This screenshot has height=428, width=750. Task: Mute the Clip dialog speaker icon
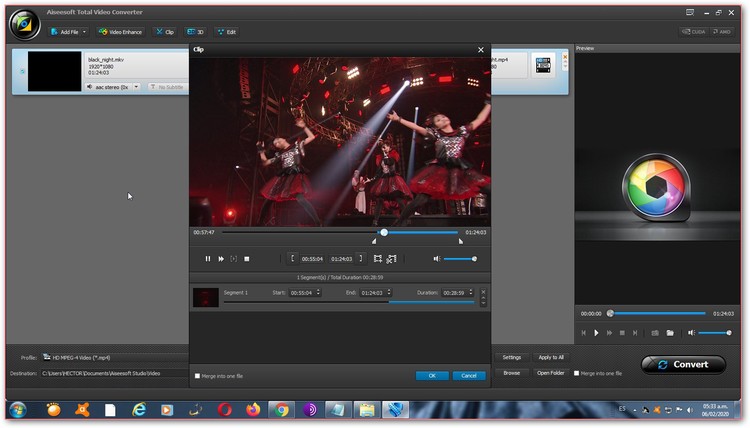point(437,259)
